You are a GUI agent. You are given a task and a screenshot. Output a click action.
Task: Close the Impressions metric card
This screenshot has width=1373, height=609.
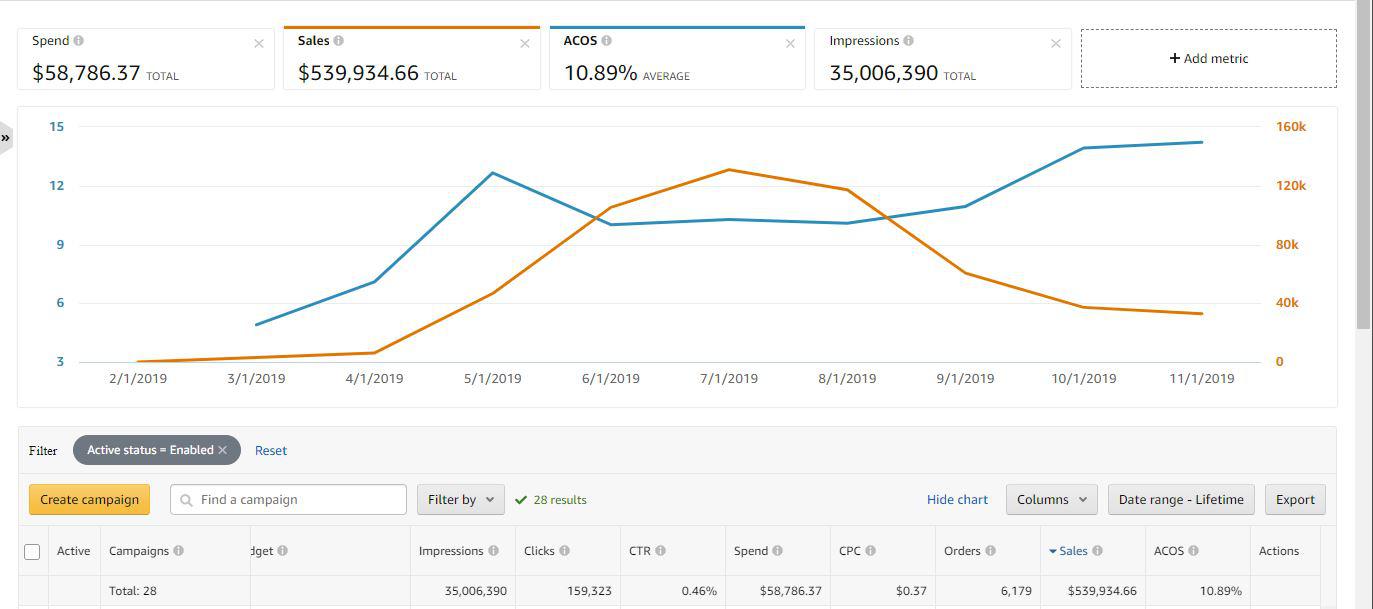[x=1055, y=43]
